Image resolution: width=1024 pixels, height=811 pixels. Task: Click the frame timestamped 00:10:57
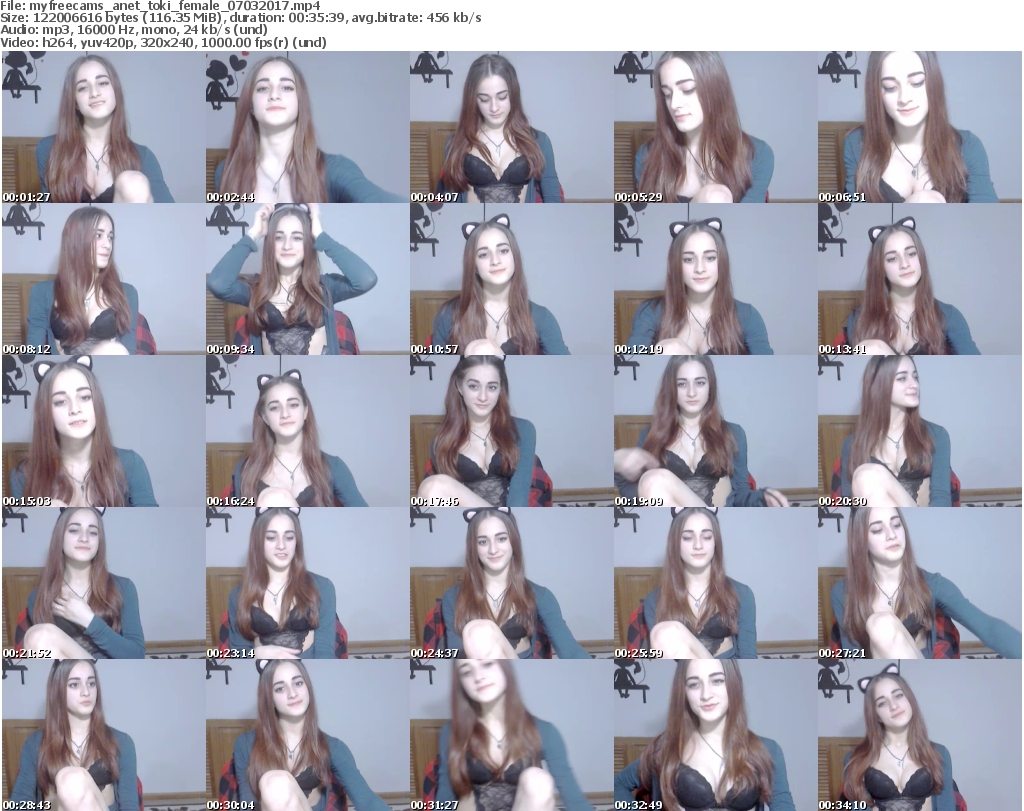(x=511, y=279)
